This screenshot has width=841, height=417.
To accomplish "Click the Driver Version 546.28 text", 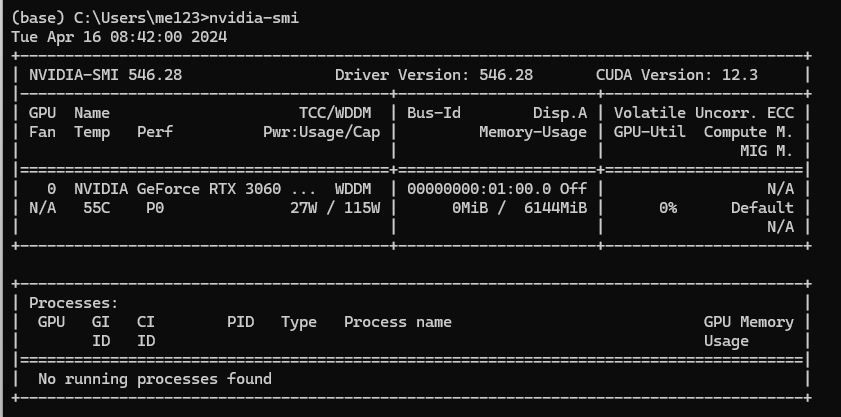I will click(x=434, y=75).
